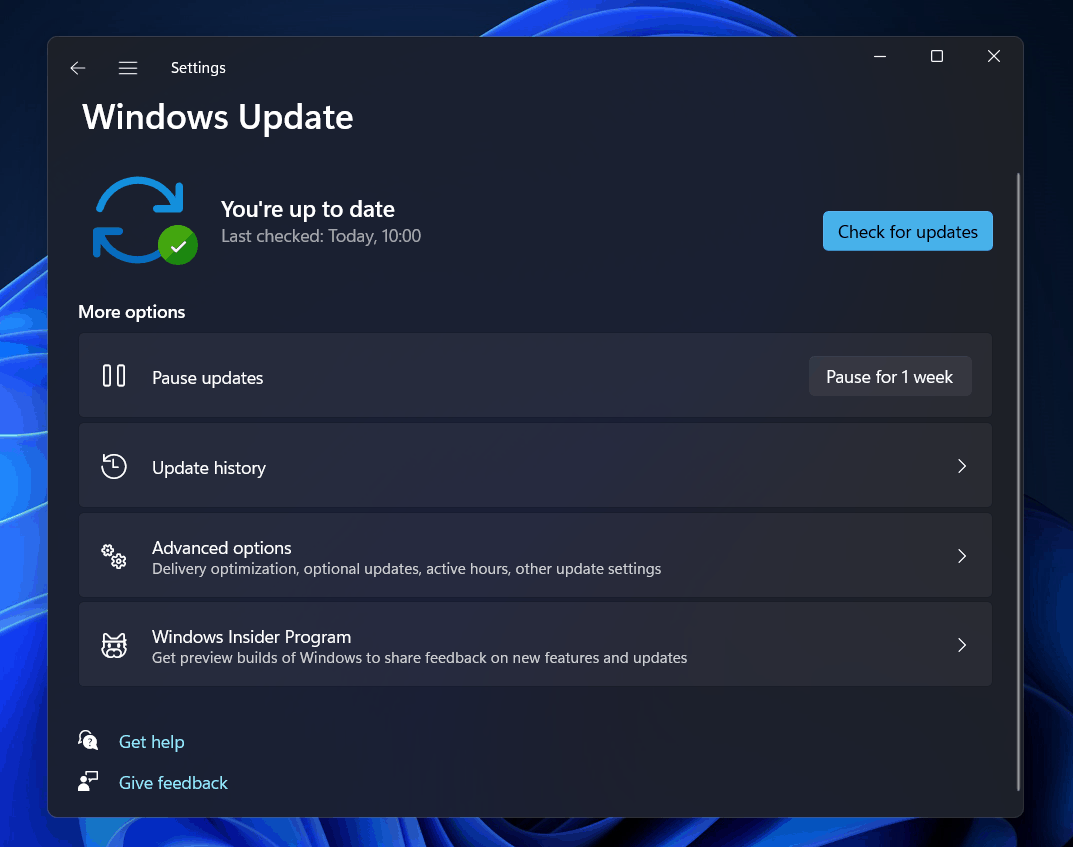Image resolution: width=1073 pixels, height=847 pixels.
Task: Click the Advanced options gears icon
Action: pos(114,556)
